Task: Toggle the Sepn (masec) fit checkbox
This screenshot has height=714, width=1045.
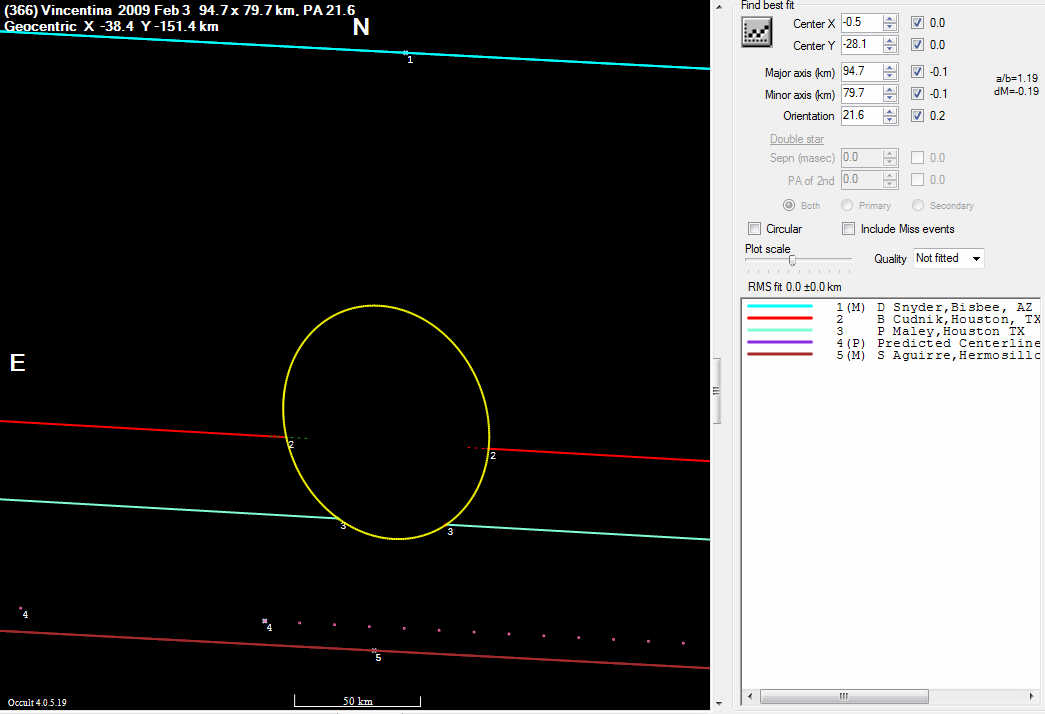Action: [918, 157]
